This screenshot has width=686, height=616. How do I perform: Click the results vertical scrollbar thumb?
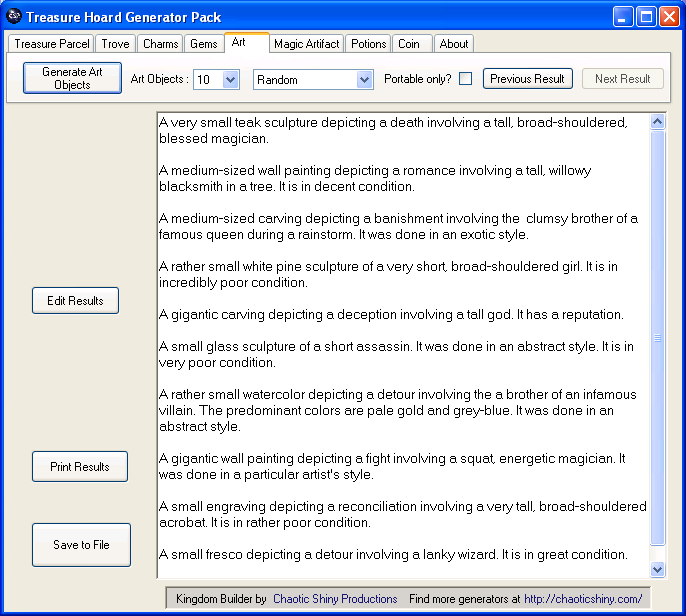click(657, 338)
